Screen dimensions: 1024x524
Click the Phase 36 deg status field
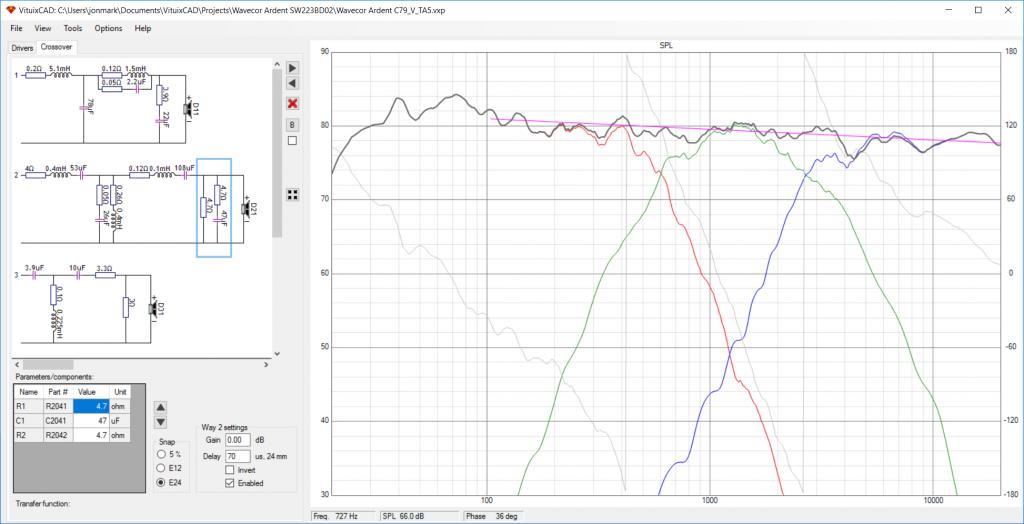pyautogui.click(x=491, y=516)
